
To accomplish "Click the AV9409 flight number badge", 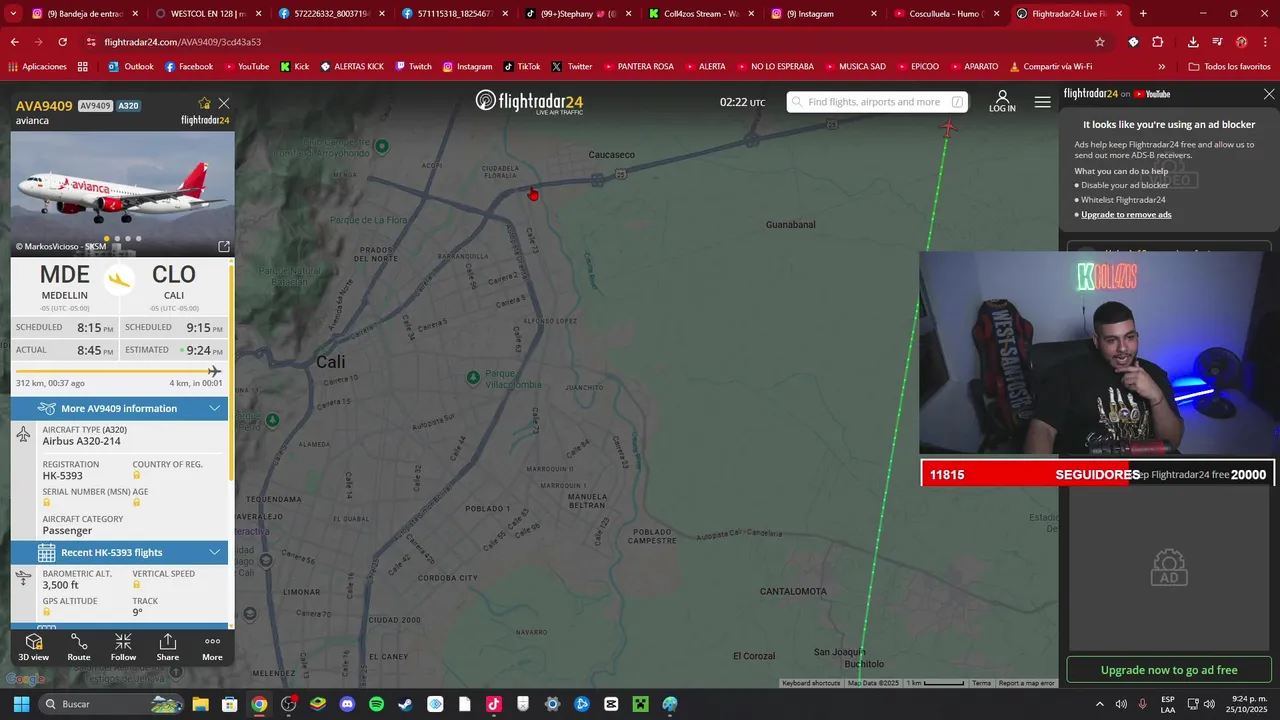I will [x=95, y=106].
